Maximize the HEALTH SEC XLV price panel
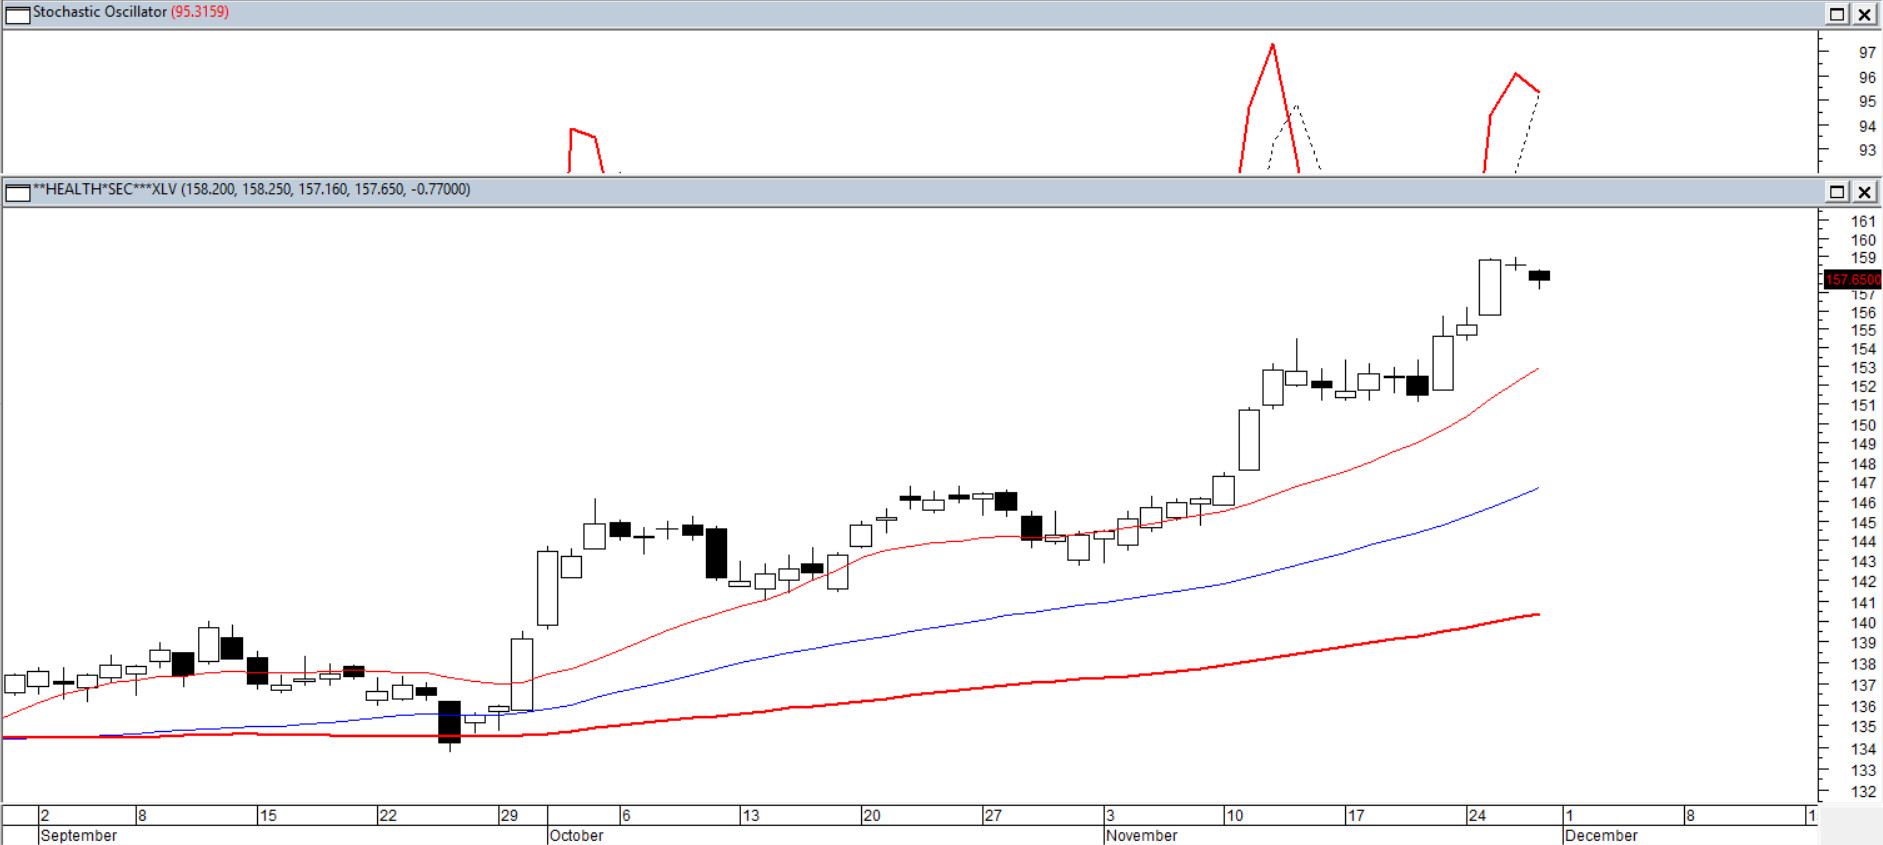Viewport: 1883px width, 845px height. [x=1837, y=191]
